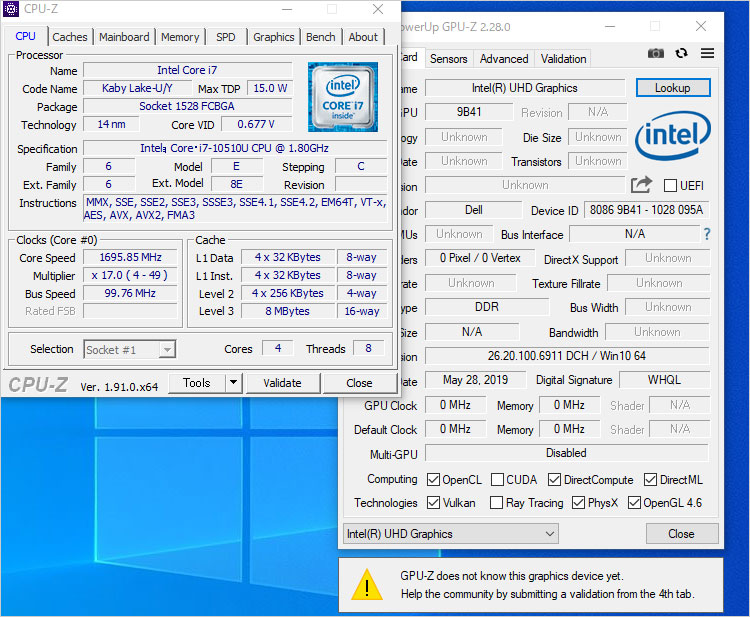Switch to the Caches tab

click(70, 37)
